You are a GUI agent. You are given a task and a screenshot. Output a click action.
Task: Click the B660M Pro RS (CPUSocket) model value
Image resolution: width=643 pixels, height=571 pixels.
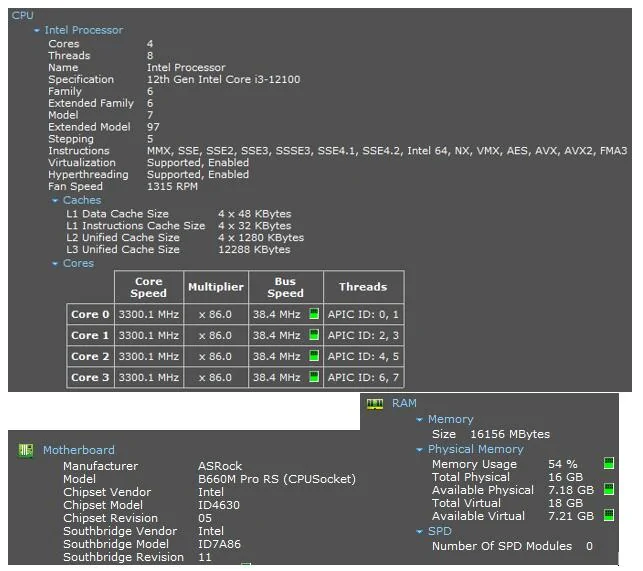[x=277, y=479]
